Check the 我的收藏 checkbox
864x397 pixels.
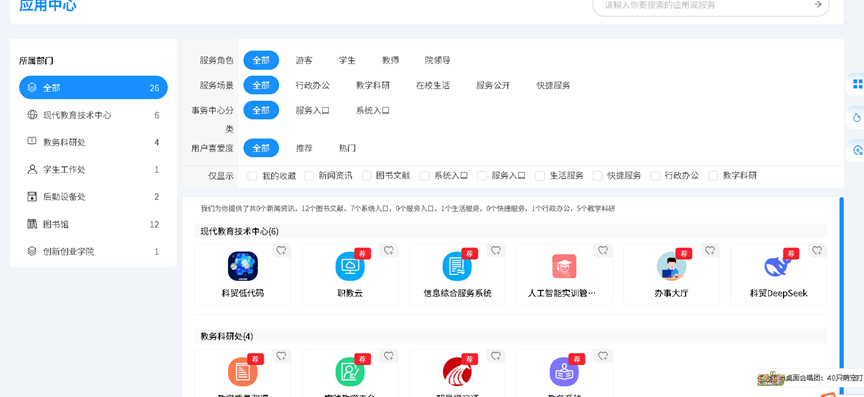click(252, 176)
